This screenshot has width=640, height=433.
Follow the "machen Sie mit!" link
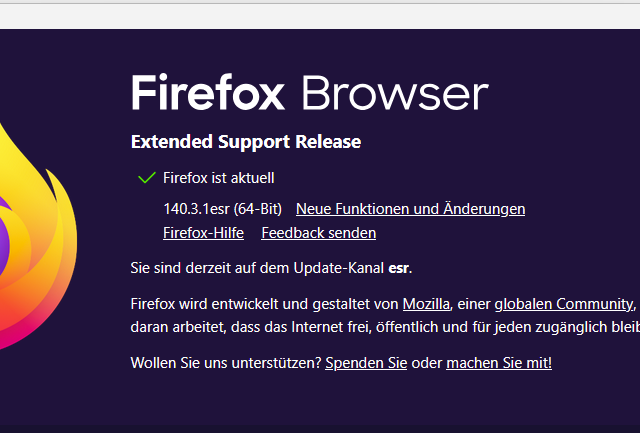click(498, 362)
